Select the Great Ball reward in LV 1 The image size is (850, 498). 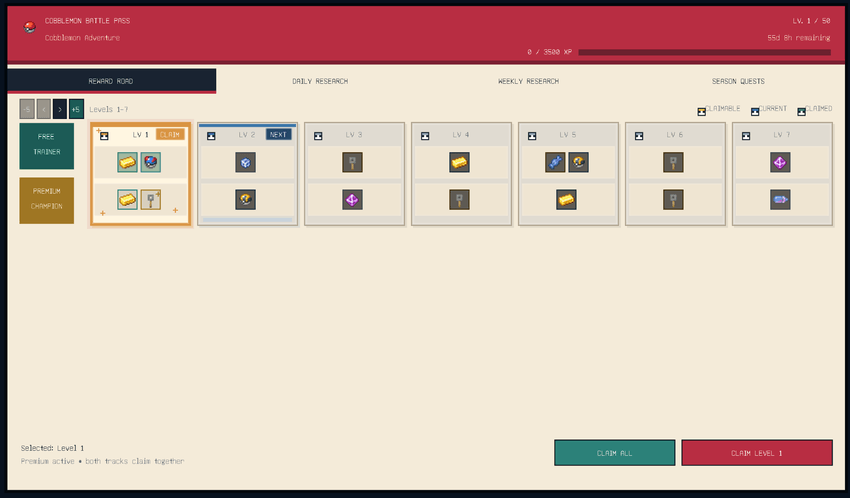(151, 162)
